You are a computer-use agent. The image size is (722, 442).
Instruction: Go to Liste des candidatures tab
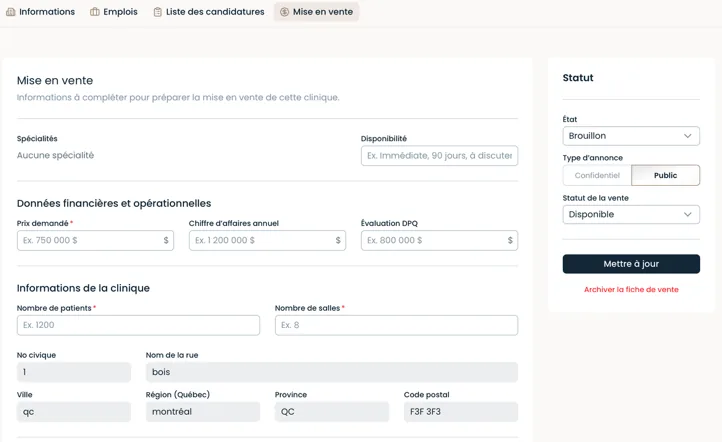[x=209, y=12]
